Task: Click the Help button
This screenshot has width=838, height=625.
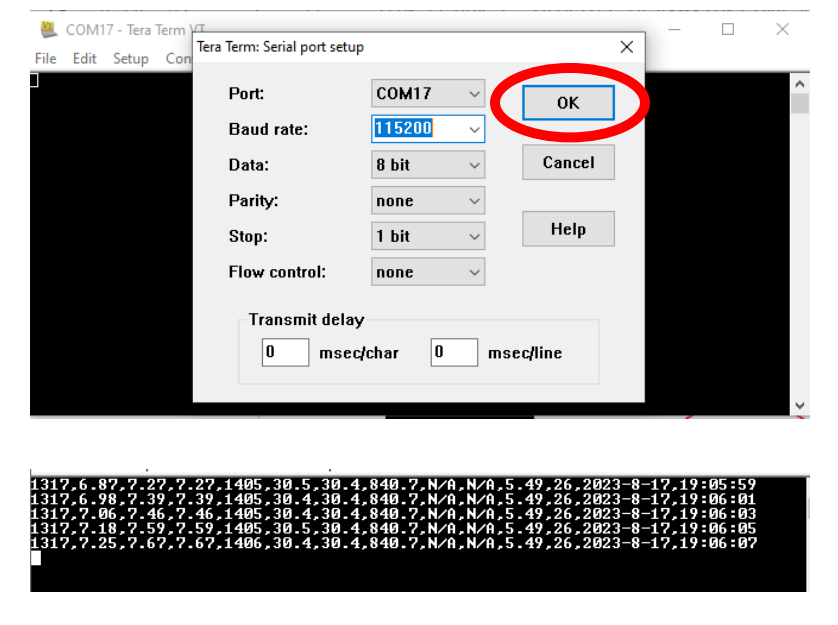Action: [568, 229]
